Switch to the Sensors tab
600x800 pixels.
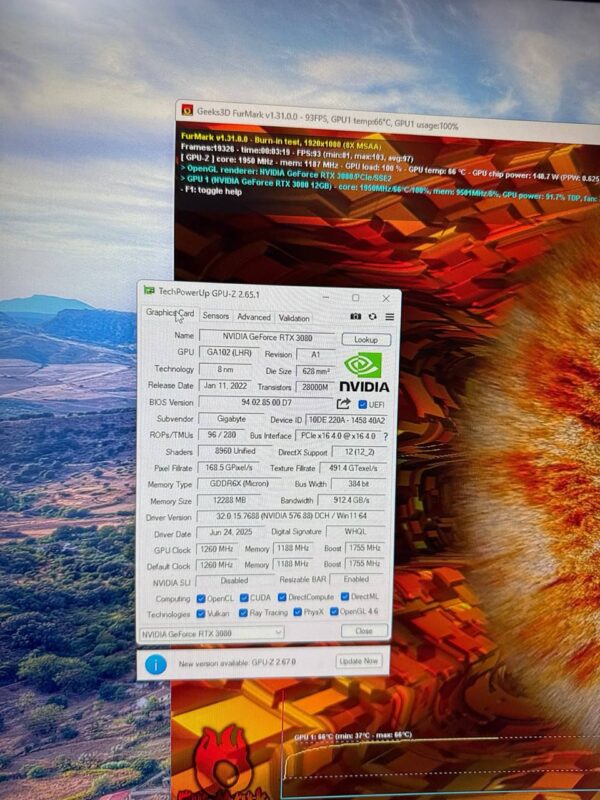click(x=216, y=316)
